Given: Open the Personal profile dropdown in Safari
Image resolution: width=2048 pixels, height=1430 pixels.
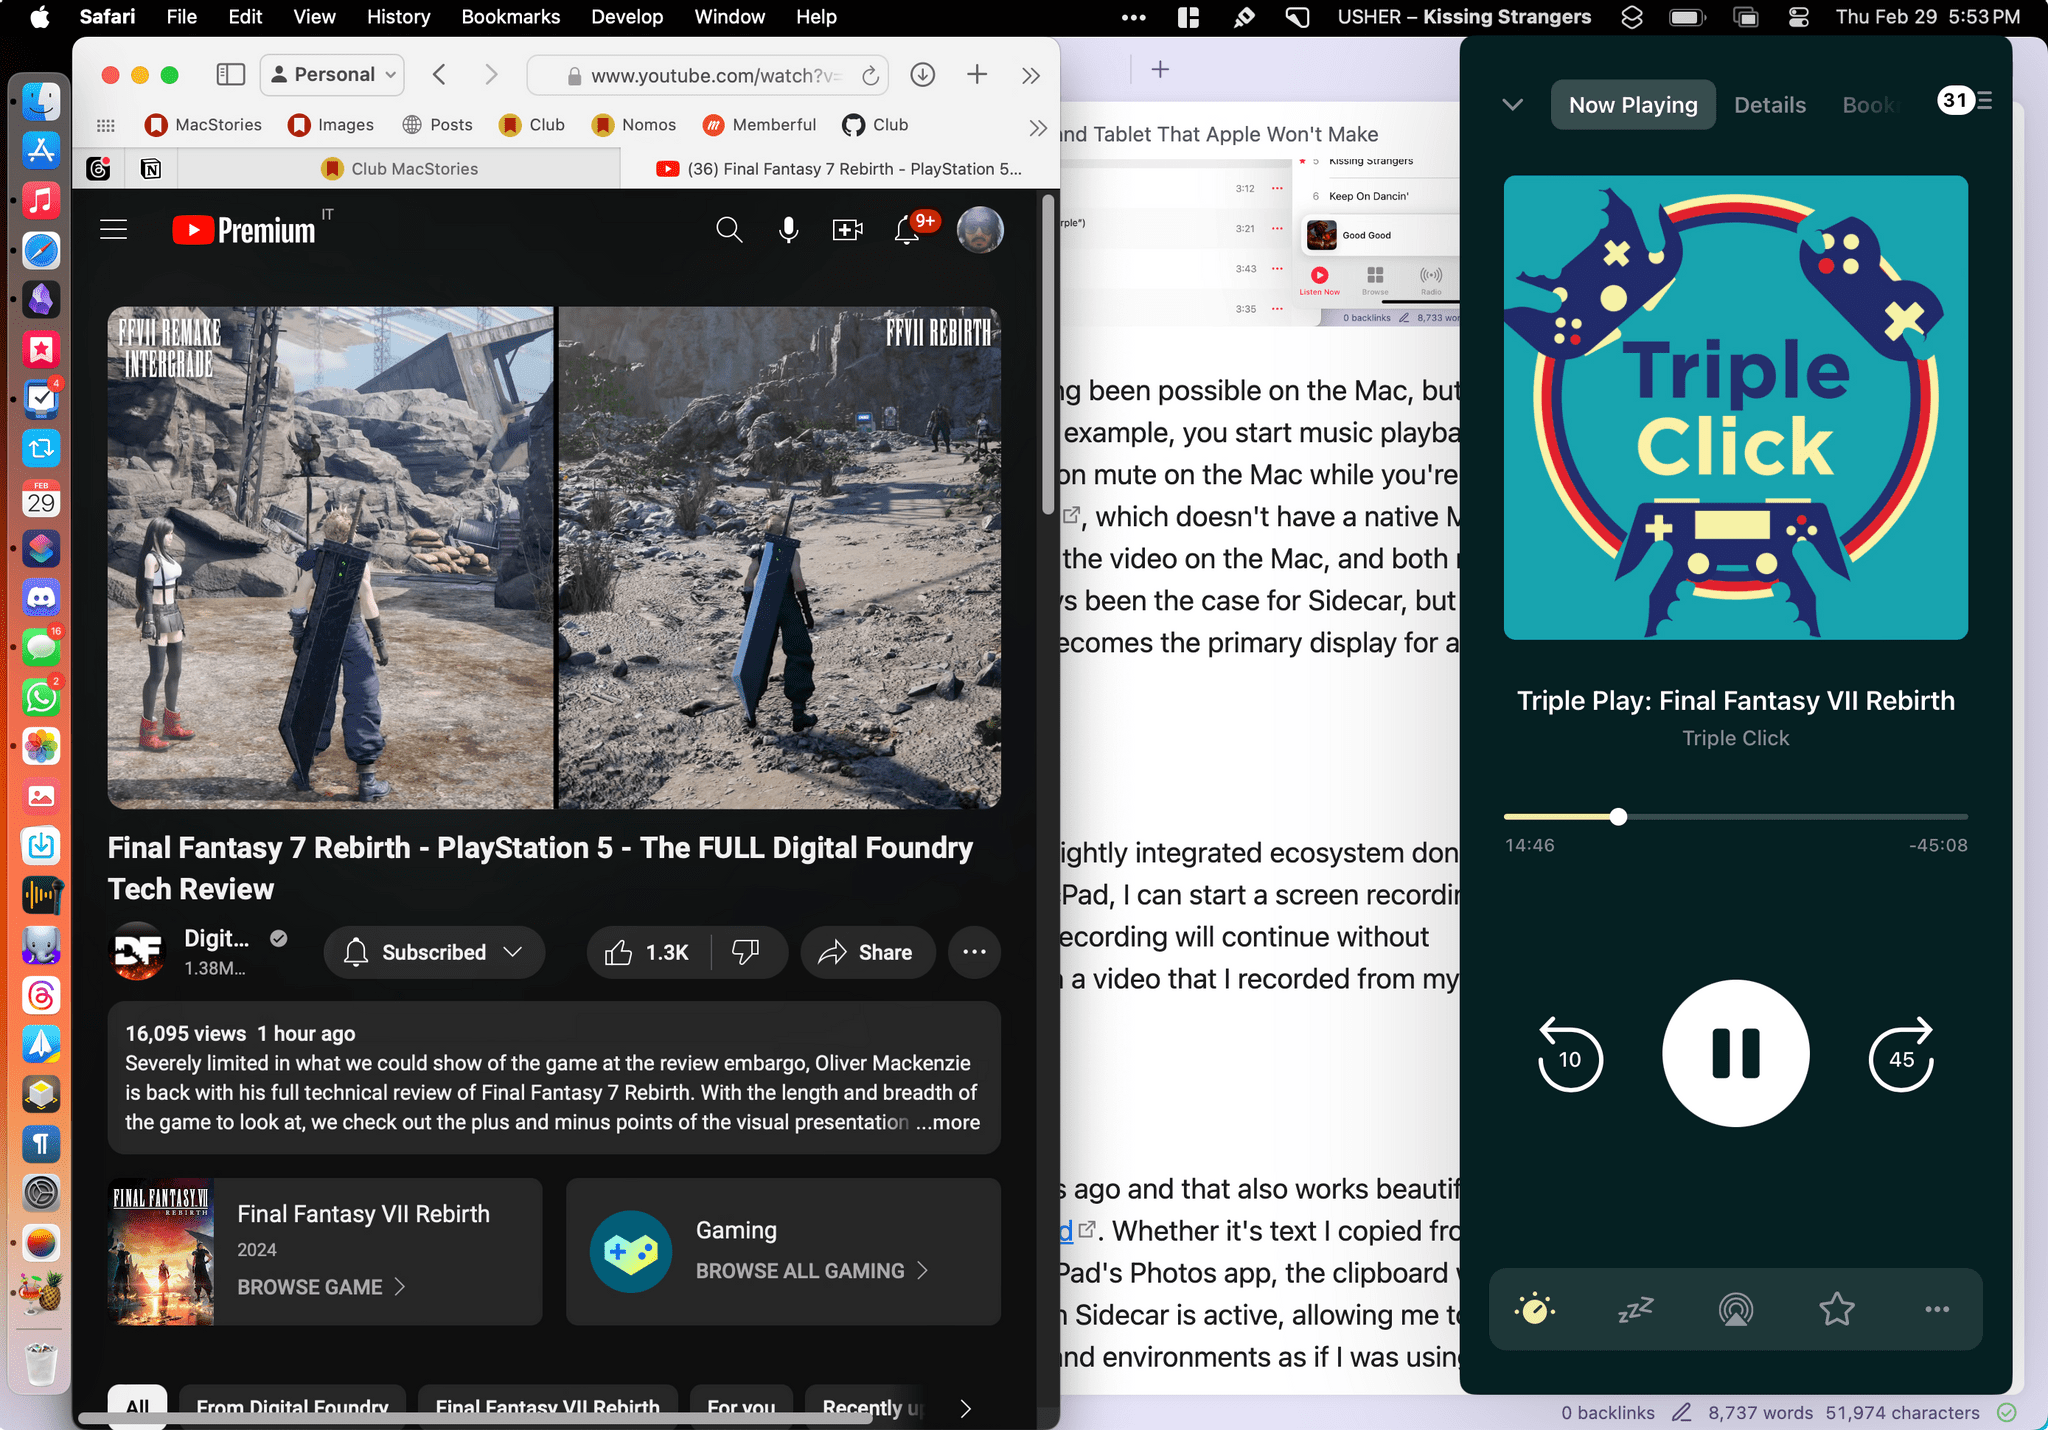Looking at the screenshot, I should [x=333, y=75].
